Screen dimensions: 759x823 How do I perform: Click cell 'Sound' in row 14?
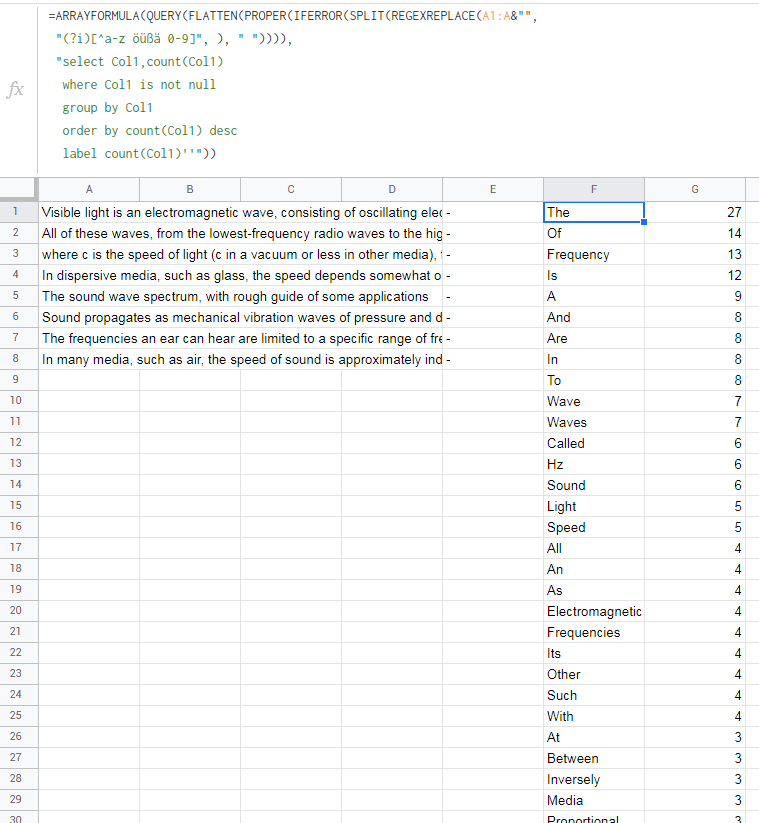tap(594, 485)
